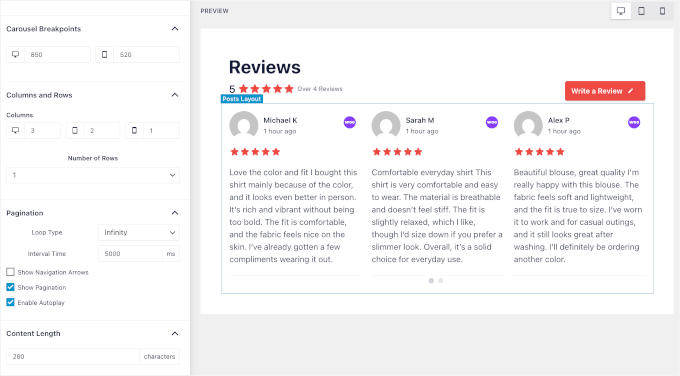Click star rating on Sarah M review
This screenshot has width=680, height=376.
397,152
